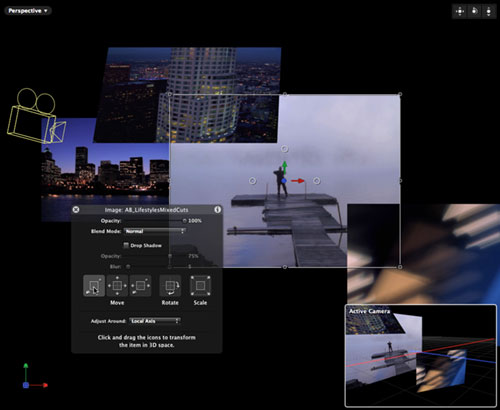Open the Blend Mode Normal dropdown
The image size is (500, 410).
coord(155,231)
